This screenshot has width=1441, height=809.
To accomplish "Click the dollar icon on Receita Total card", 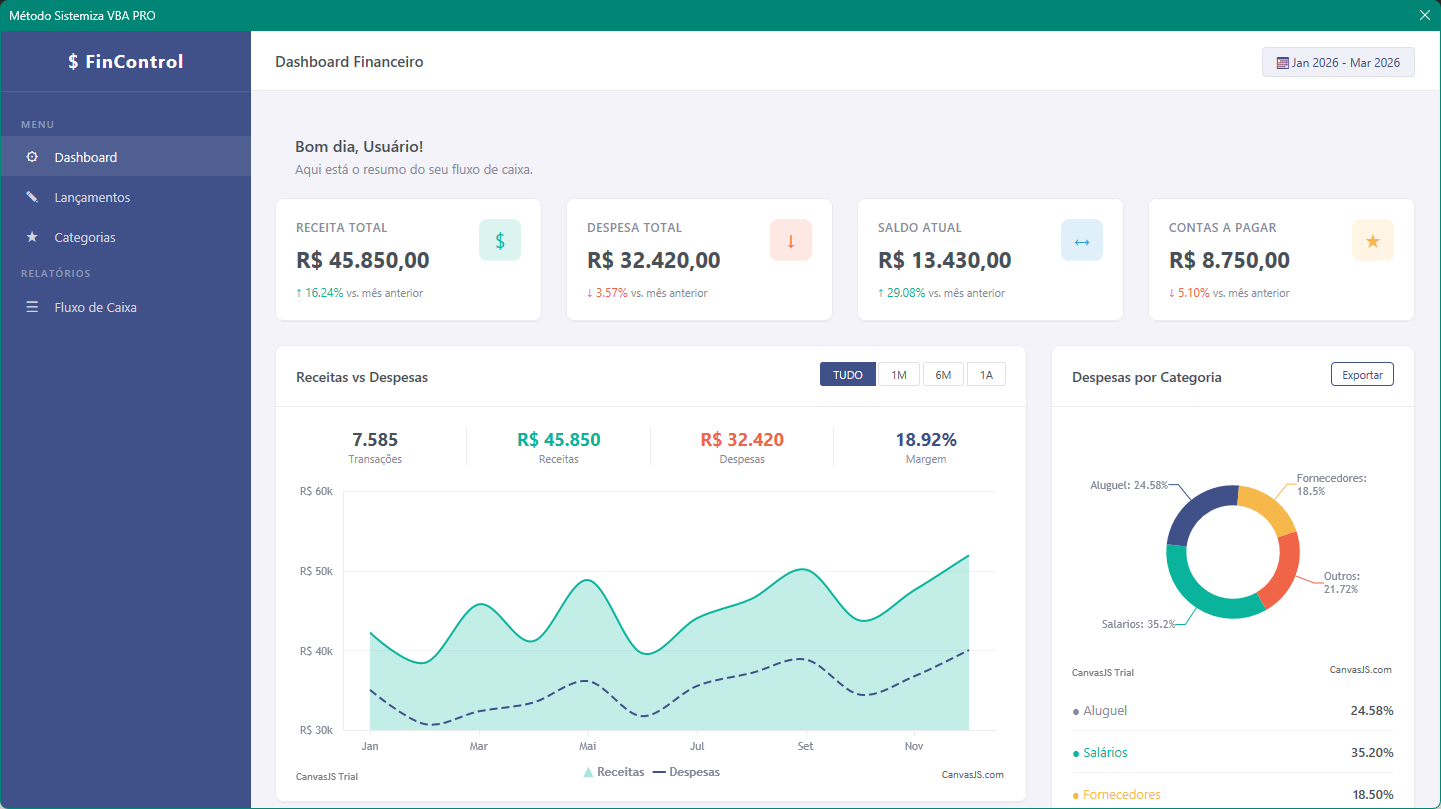I will point(500,240).
